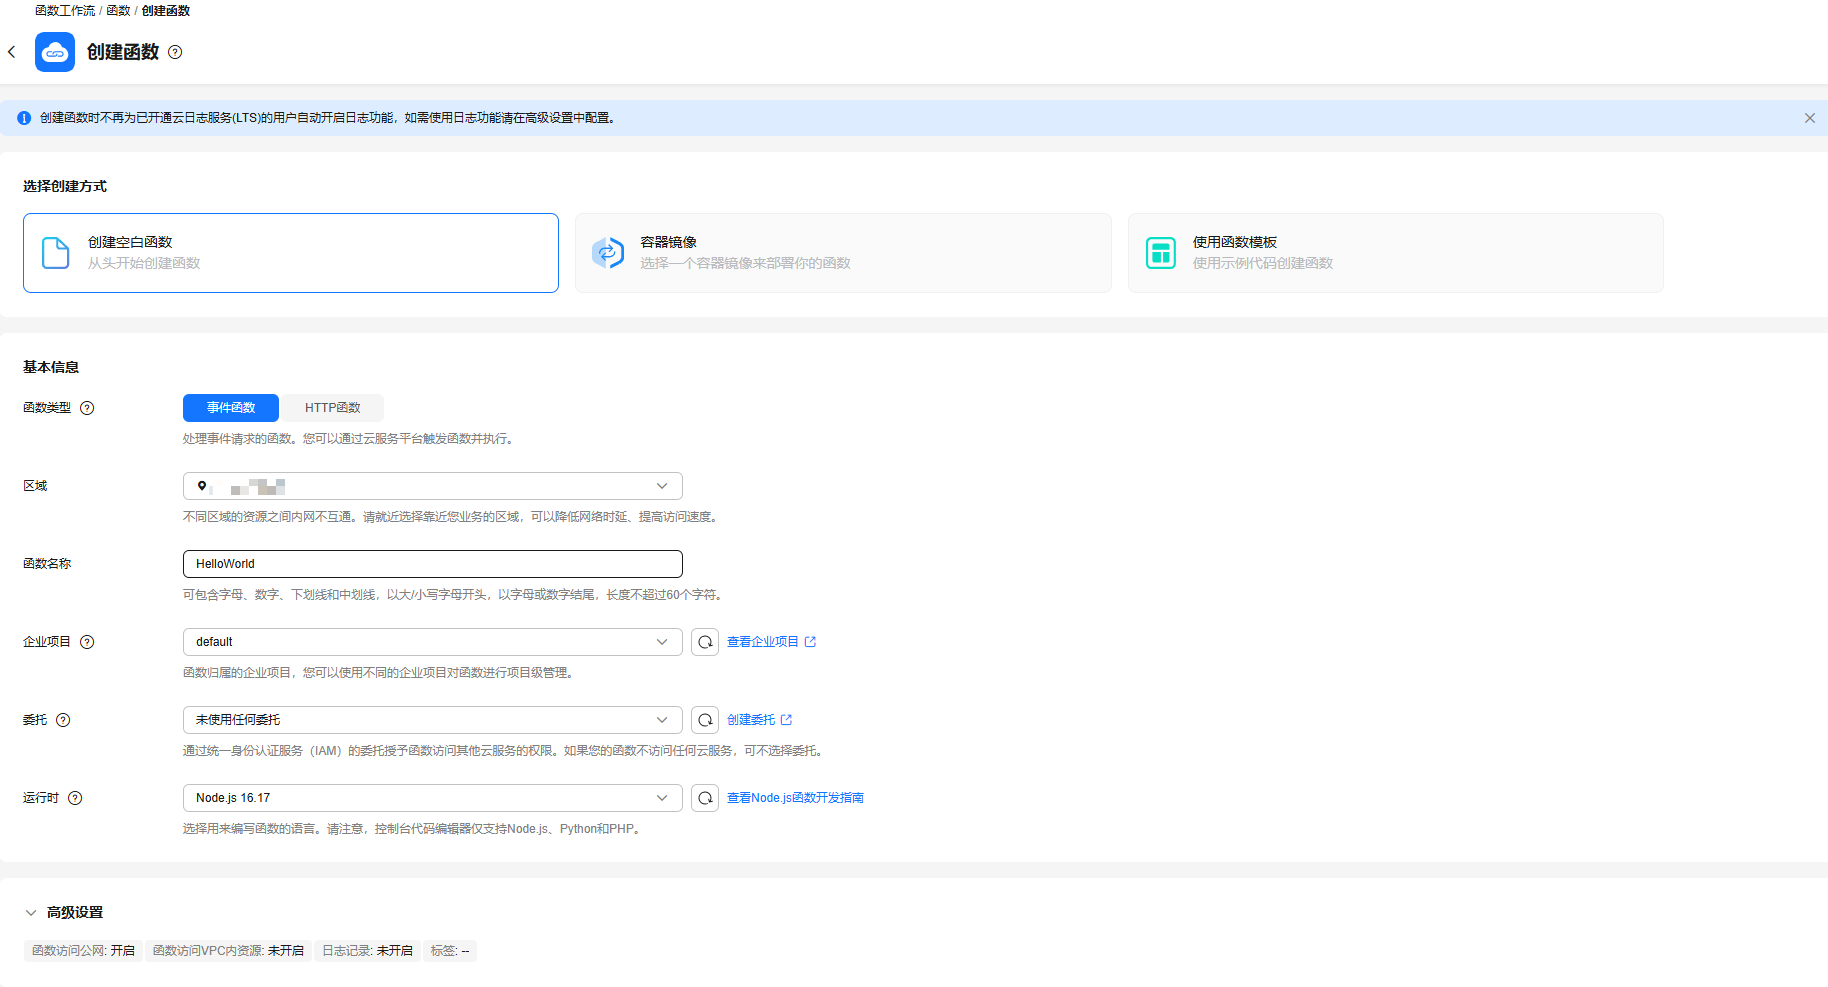Refresh the 企业项目 list
This screenshot has height=987, width=1828.
(x=705, y=642)
